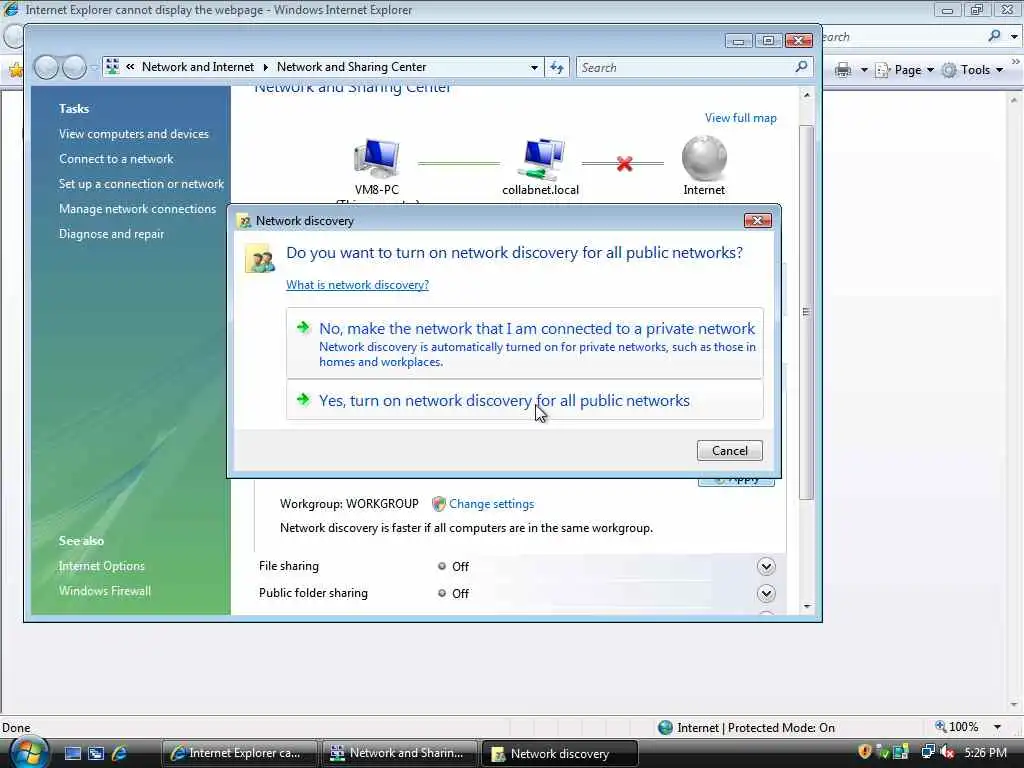Switch to Internet Explorer taskbar button
Screen dimensions: 1024x768
[239, 753]
